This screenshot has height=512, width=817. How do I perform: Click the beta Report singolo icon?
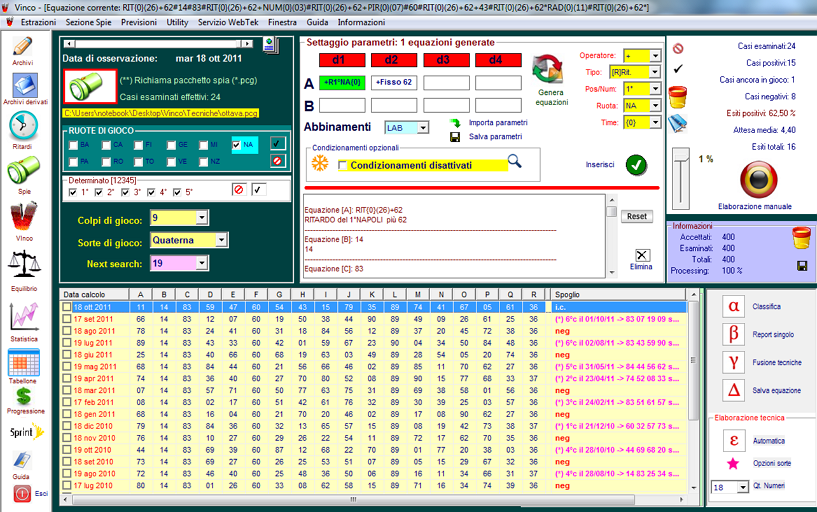click(x=734, y=334)
